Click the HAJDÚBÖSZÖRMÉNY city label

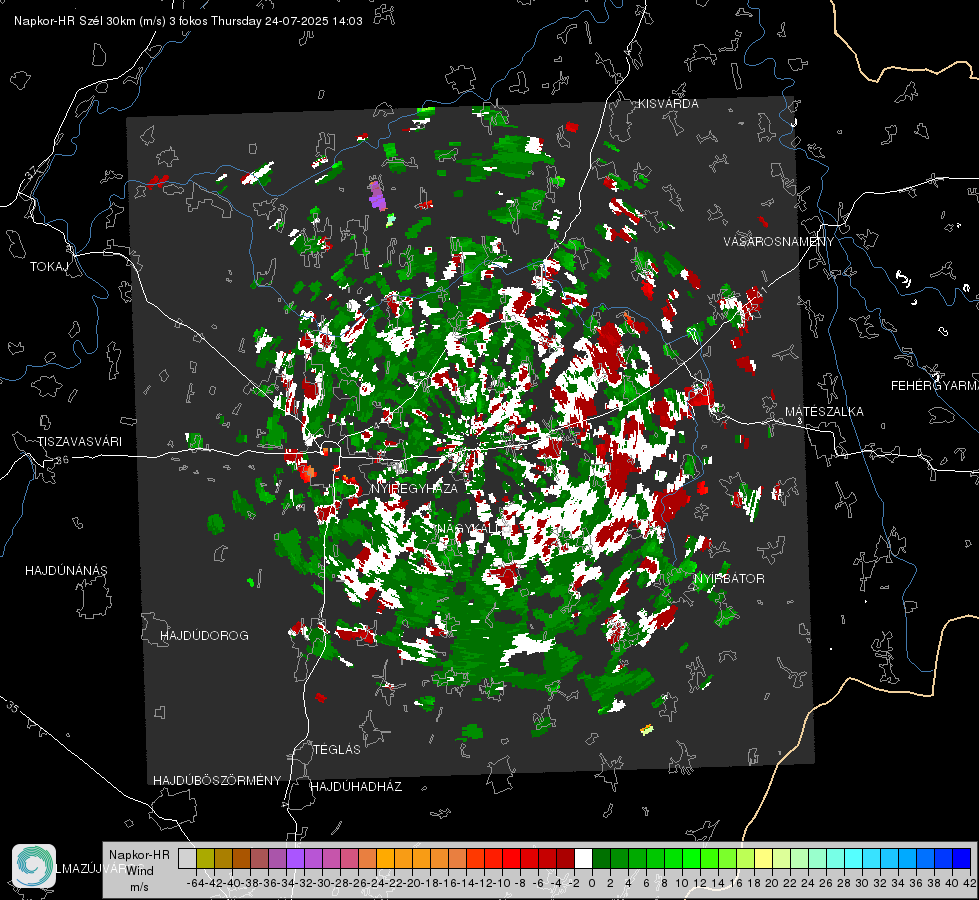point(217,781)
